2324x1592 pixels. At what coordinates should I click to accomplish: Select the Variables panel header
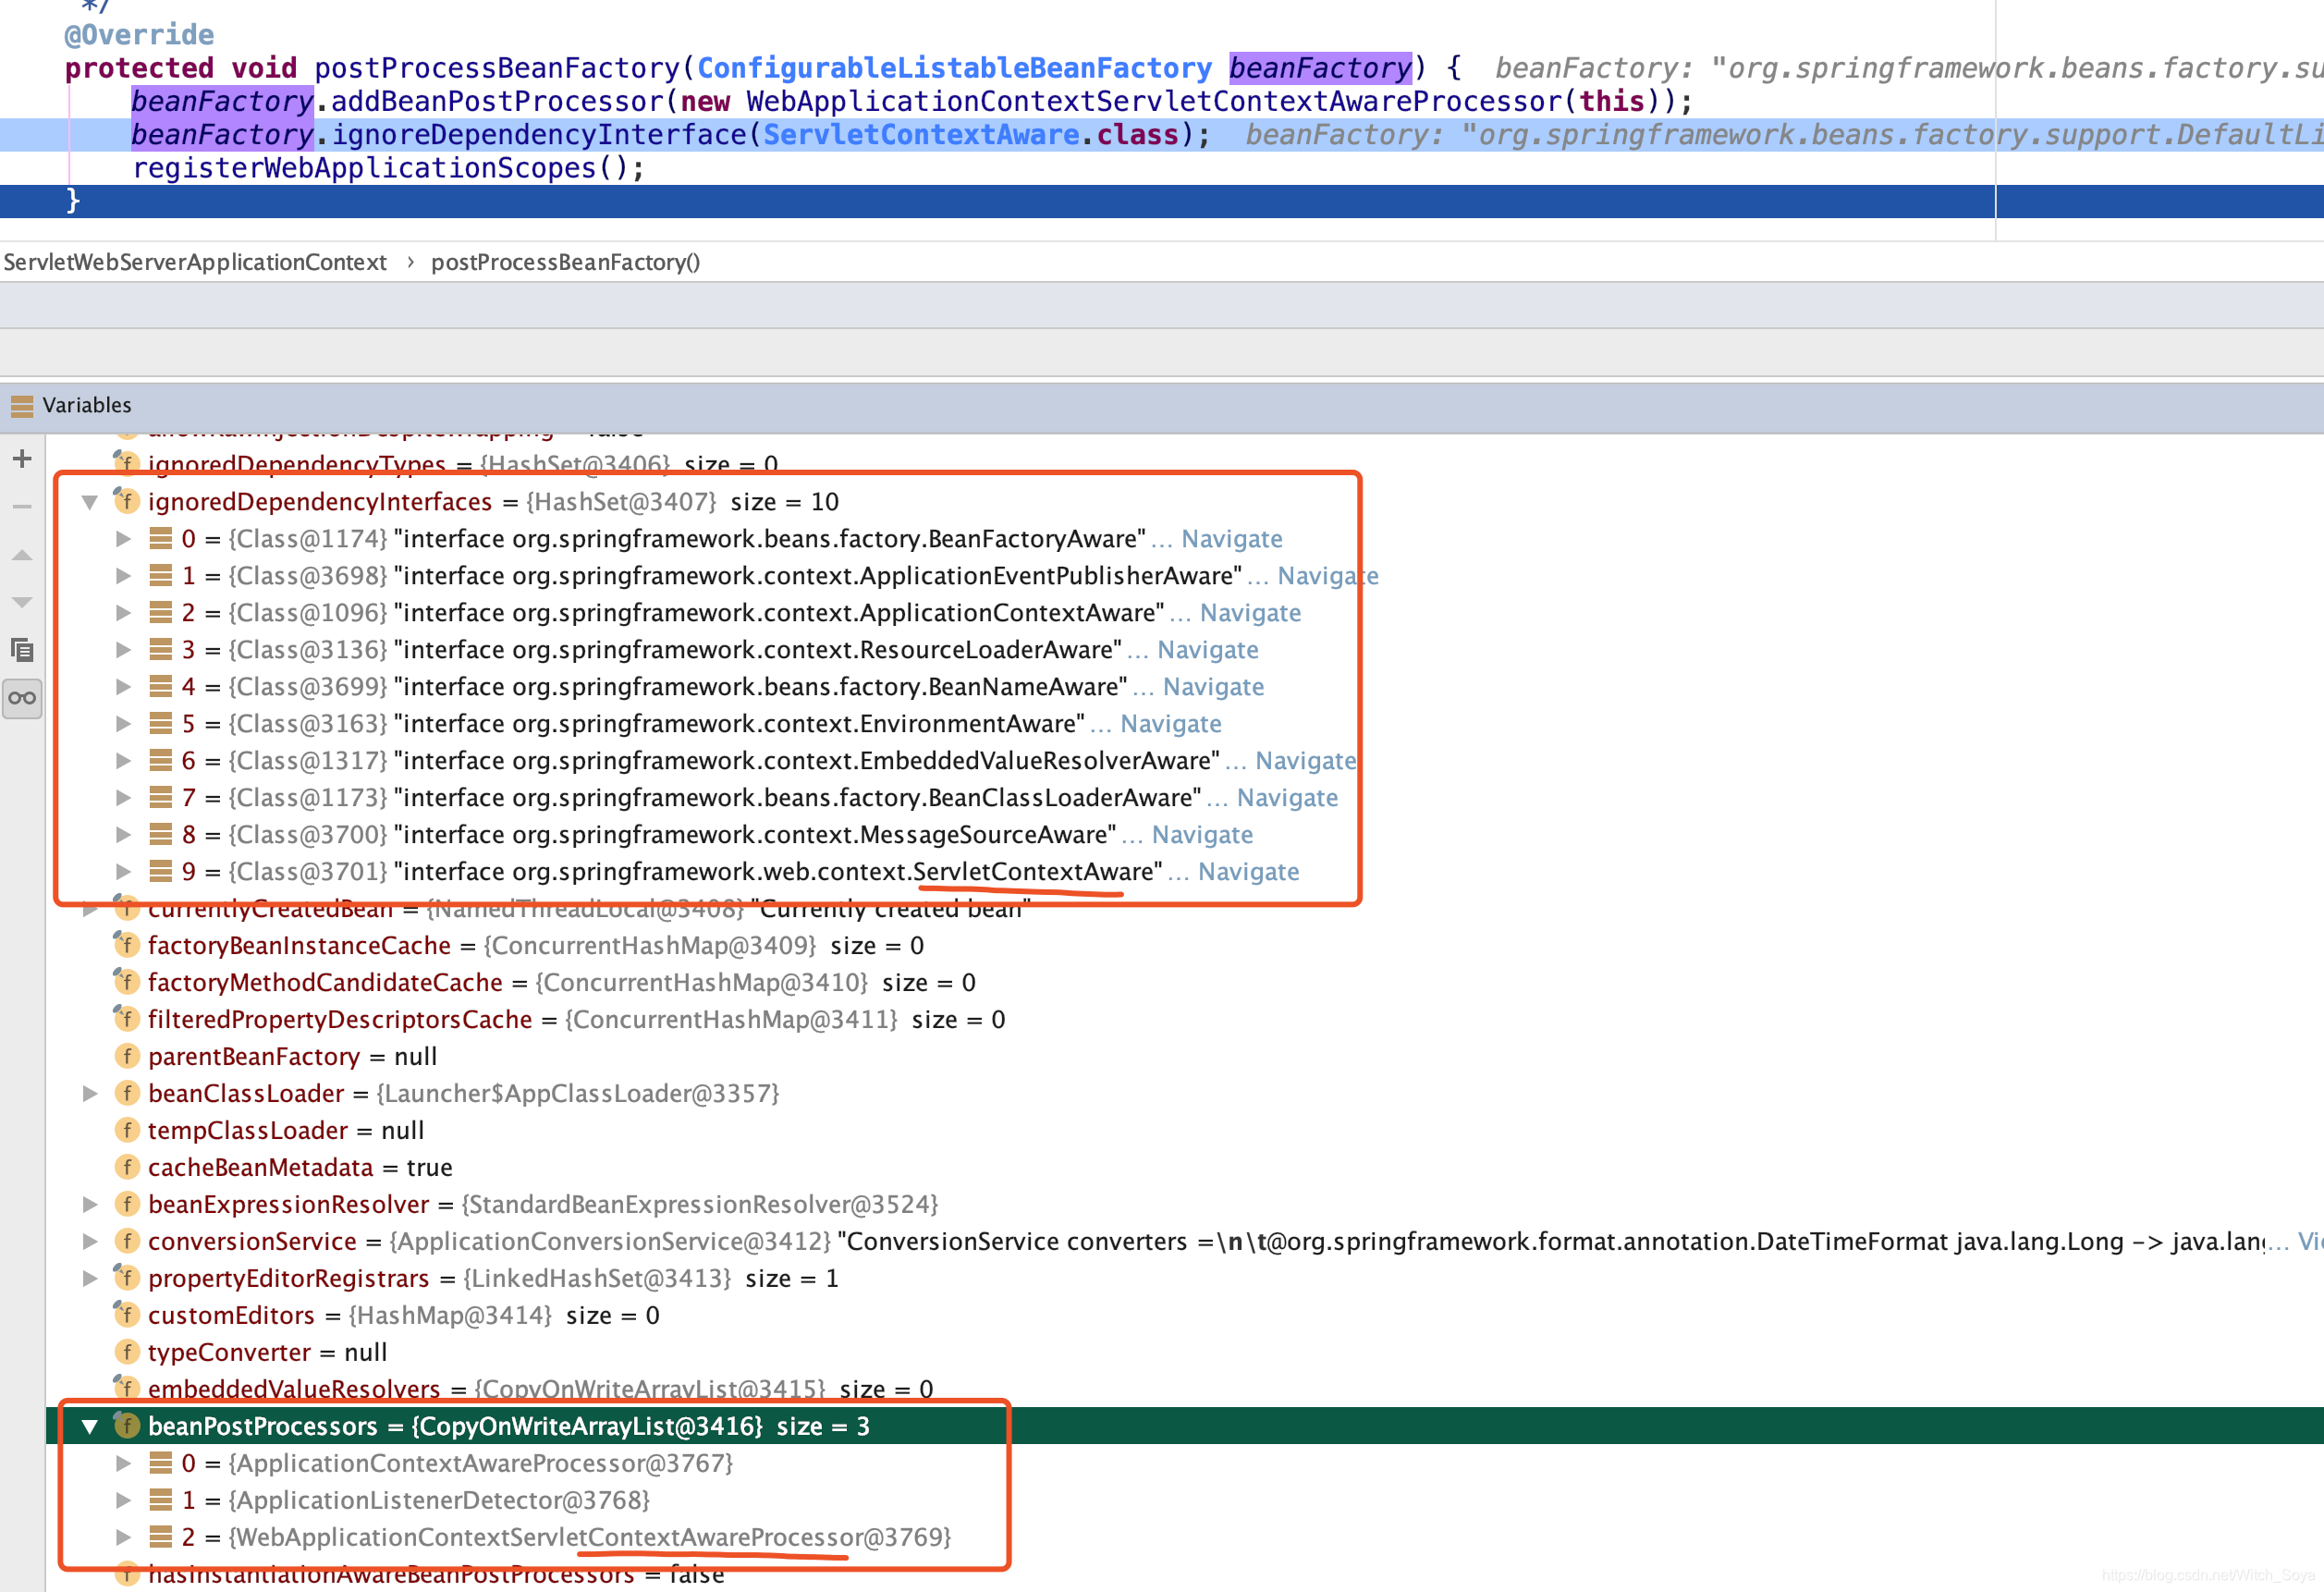1162,406
